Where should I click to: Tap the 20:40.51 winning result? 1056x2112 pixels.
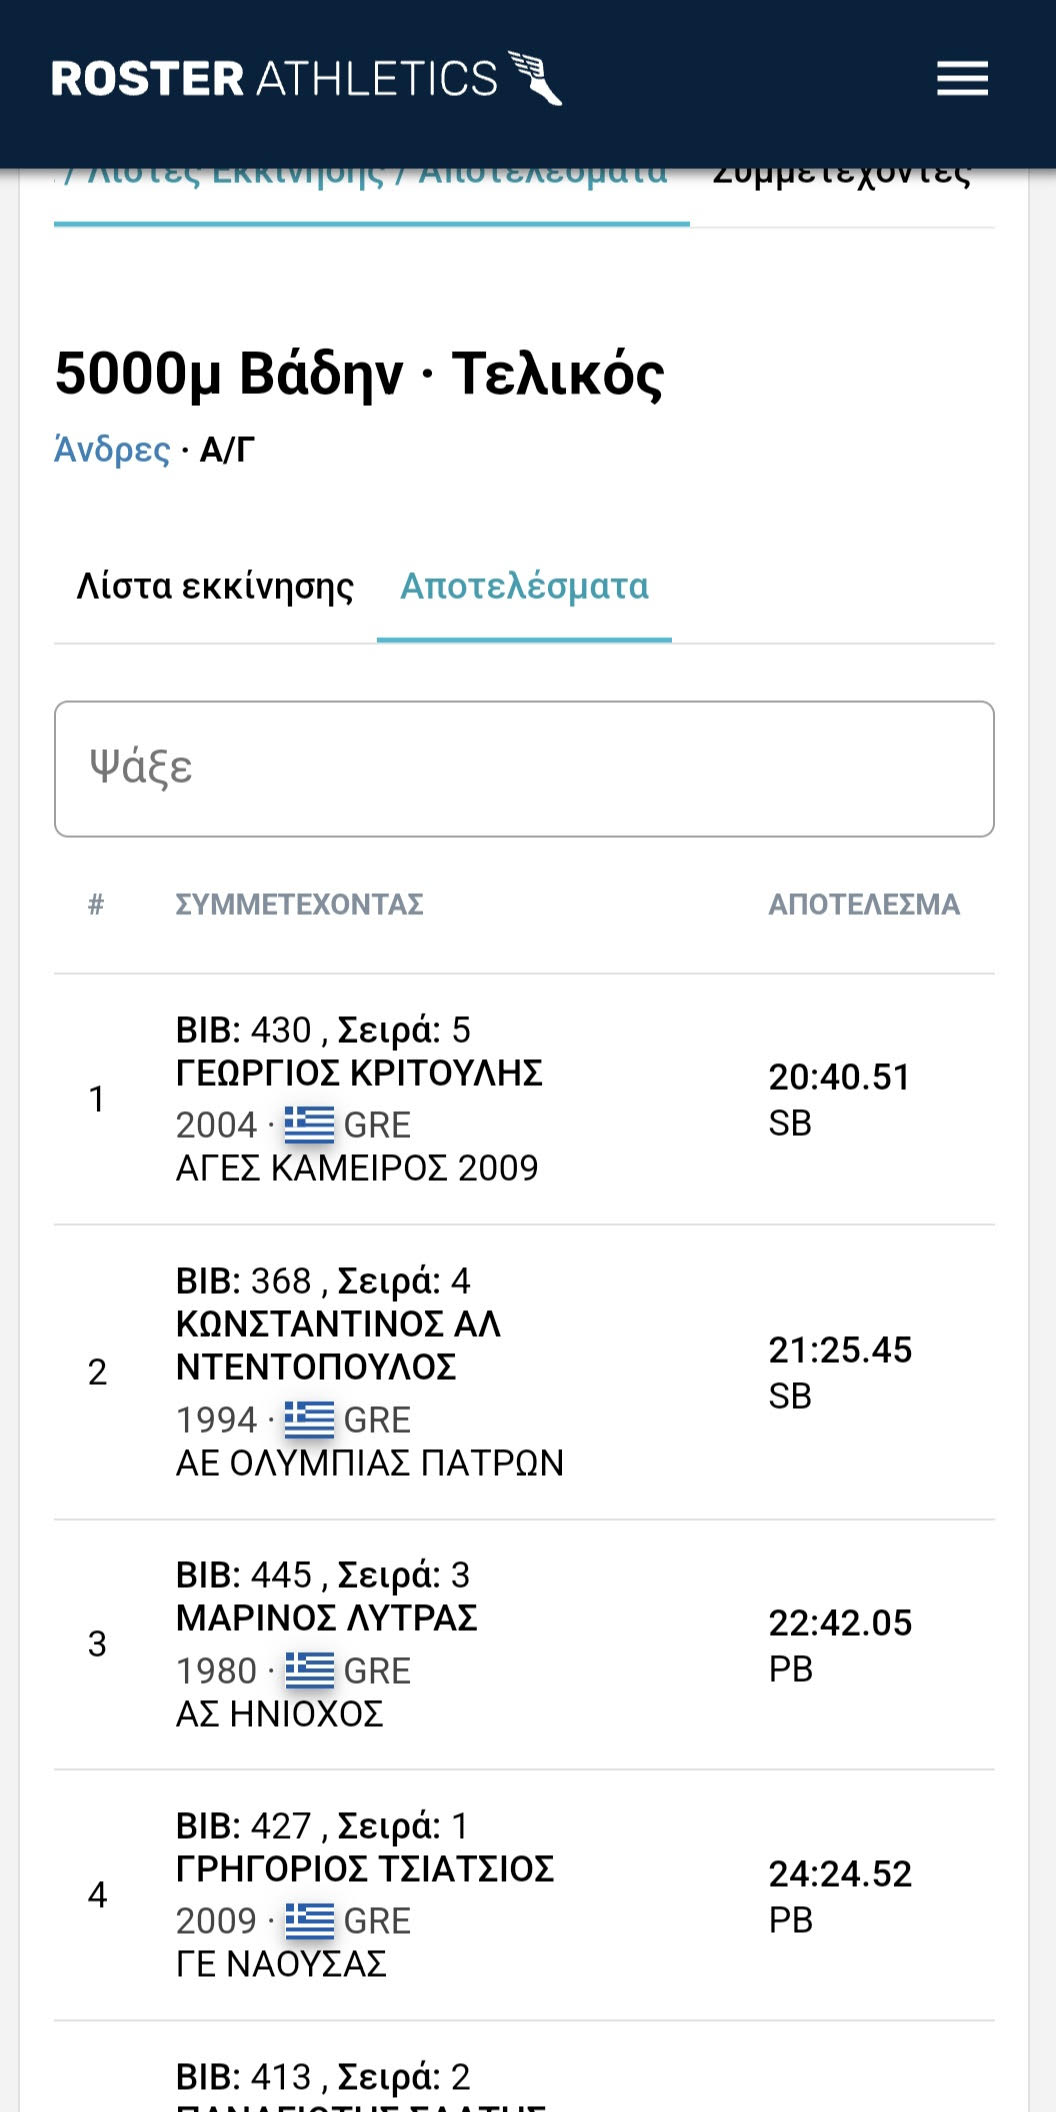839,1077
